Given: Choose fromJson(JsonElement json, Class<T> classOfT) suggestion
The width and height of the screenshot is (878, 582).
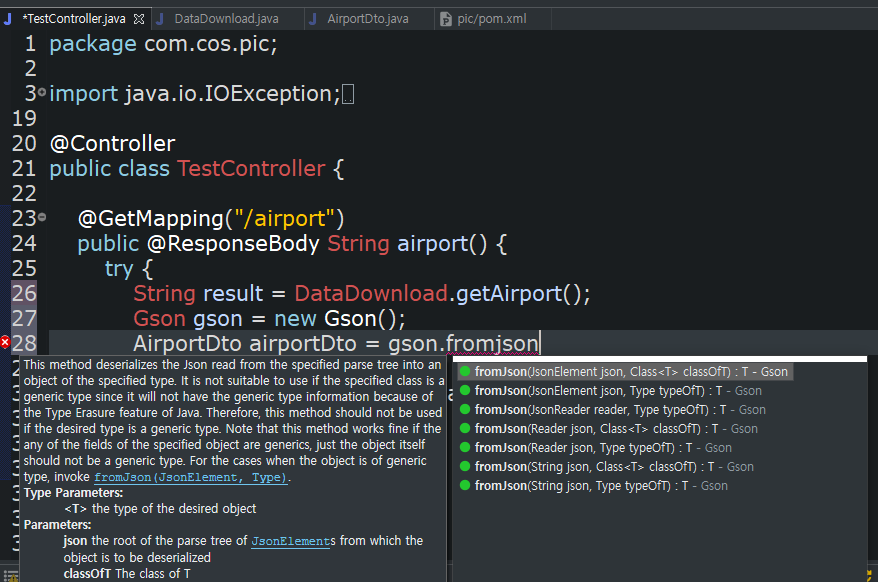Looking at the screenshot, I should [625, 371].
